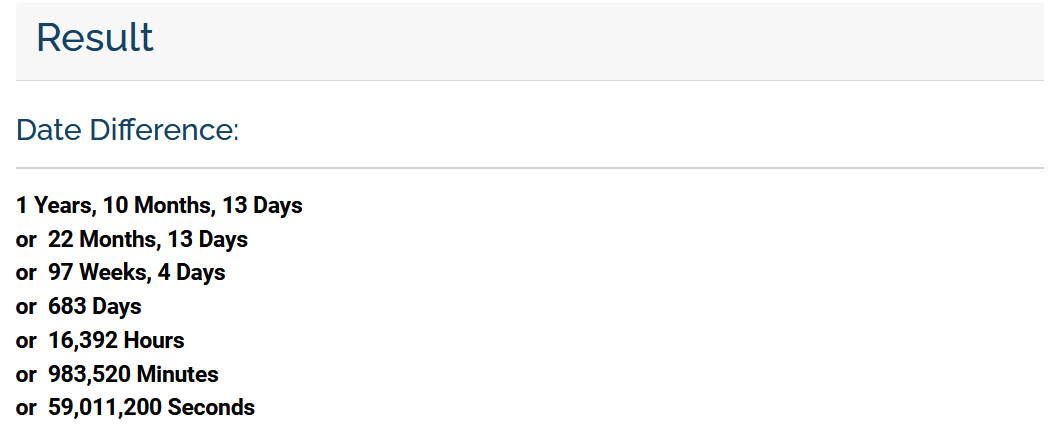Click the 983,520 Minutes result
This screenshot has height=431, width=1060.
[x=133, y=374]
